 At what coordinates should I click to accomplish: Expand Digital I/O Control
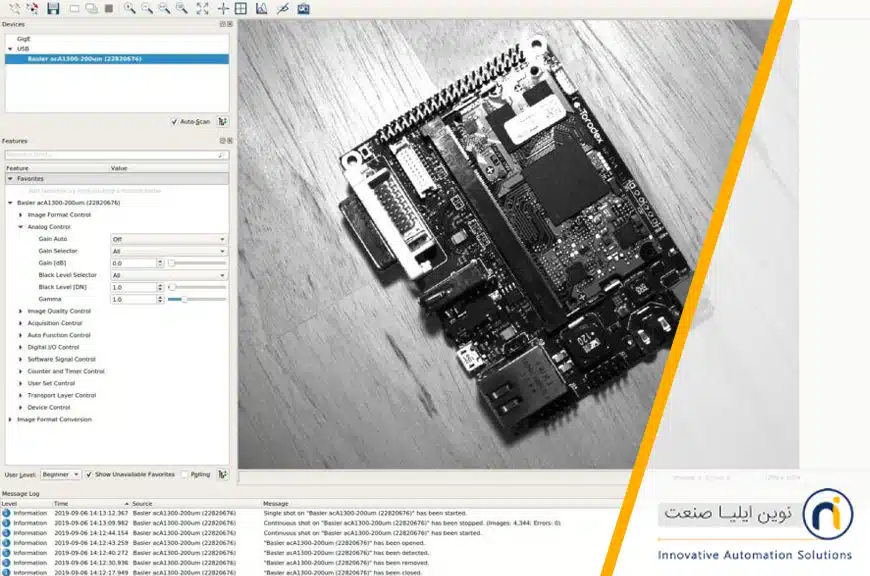tap(21, 347)
